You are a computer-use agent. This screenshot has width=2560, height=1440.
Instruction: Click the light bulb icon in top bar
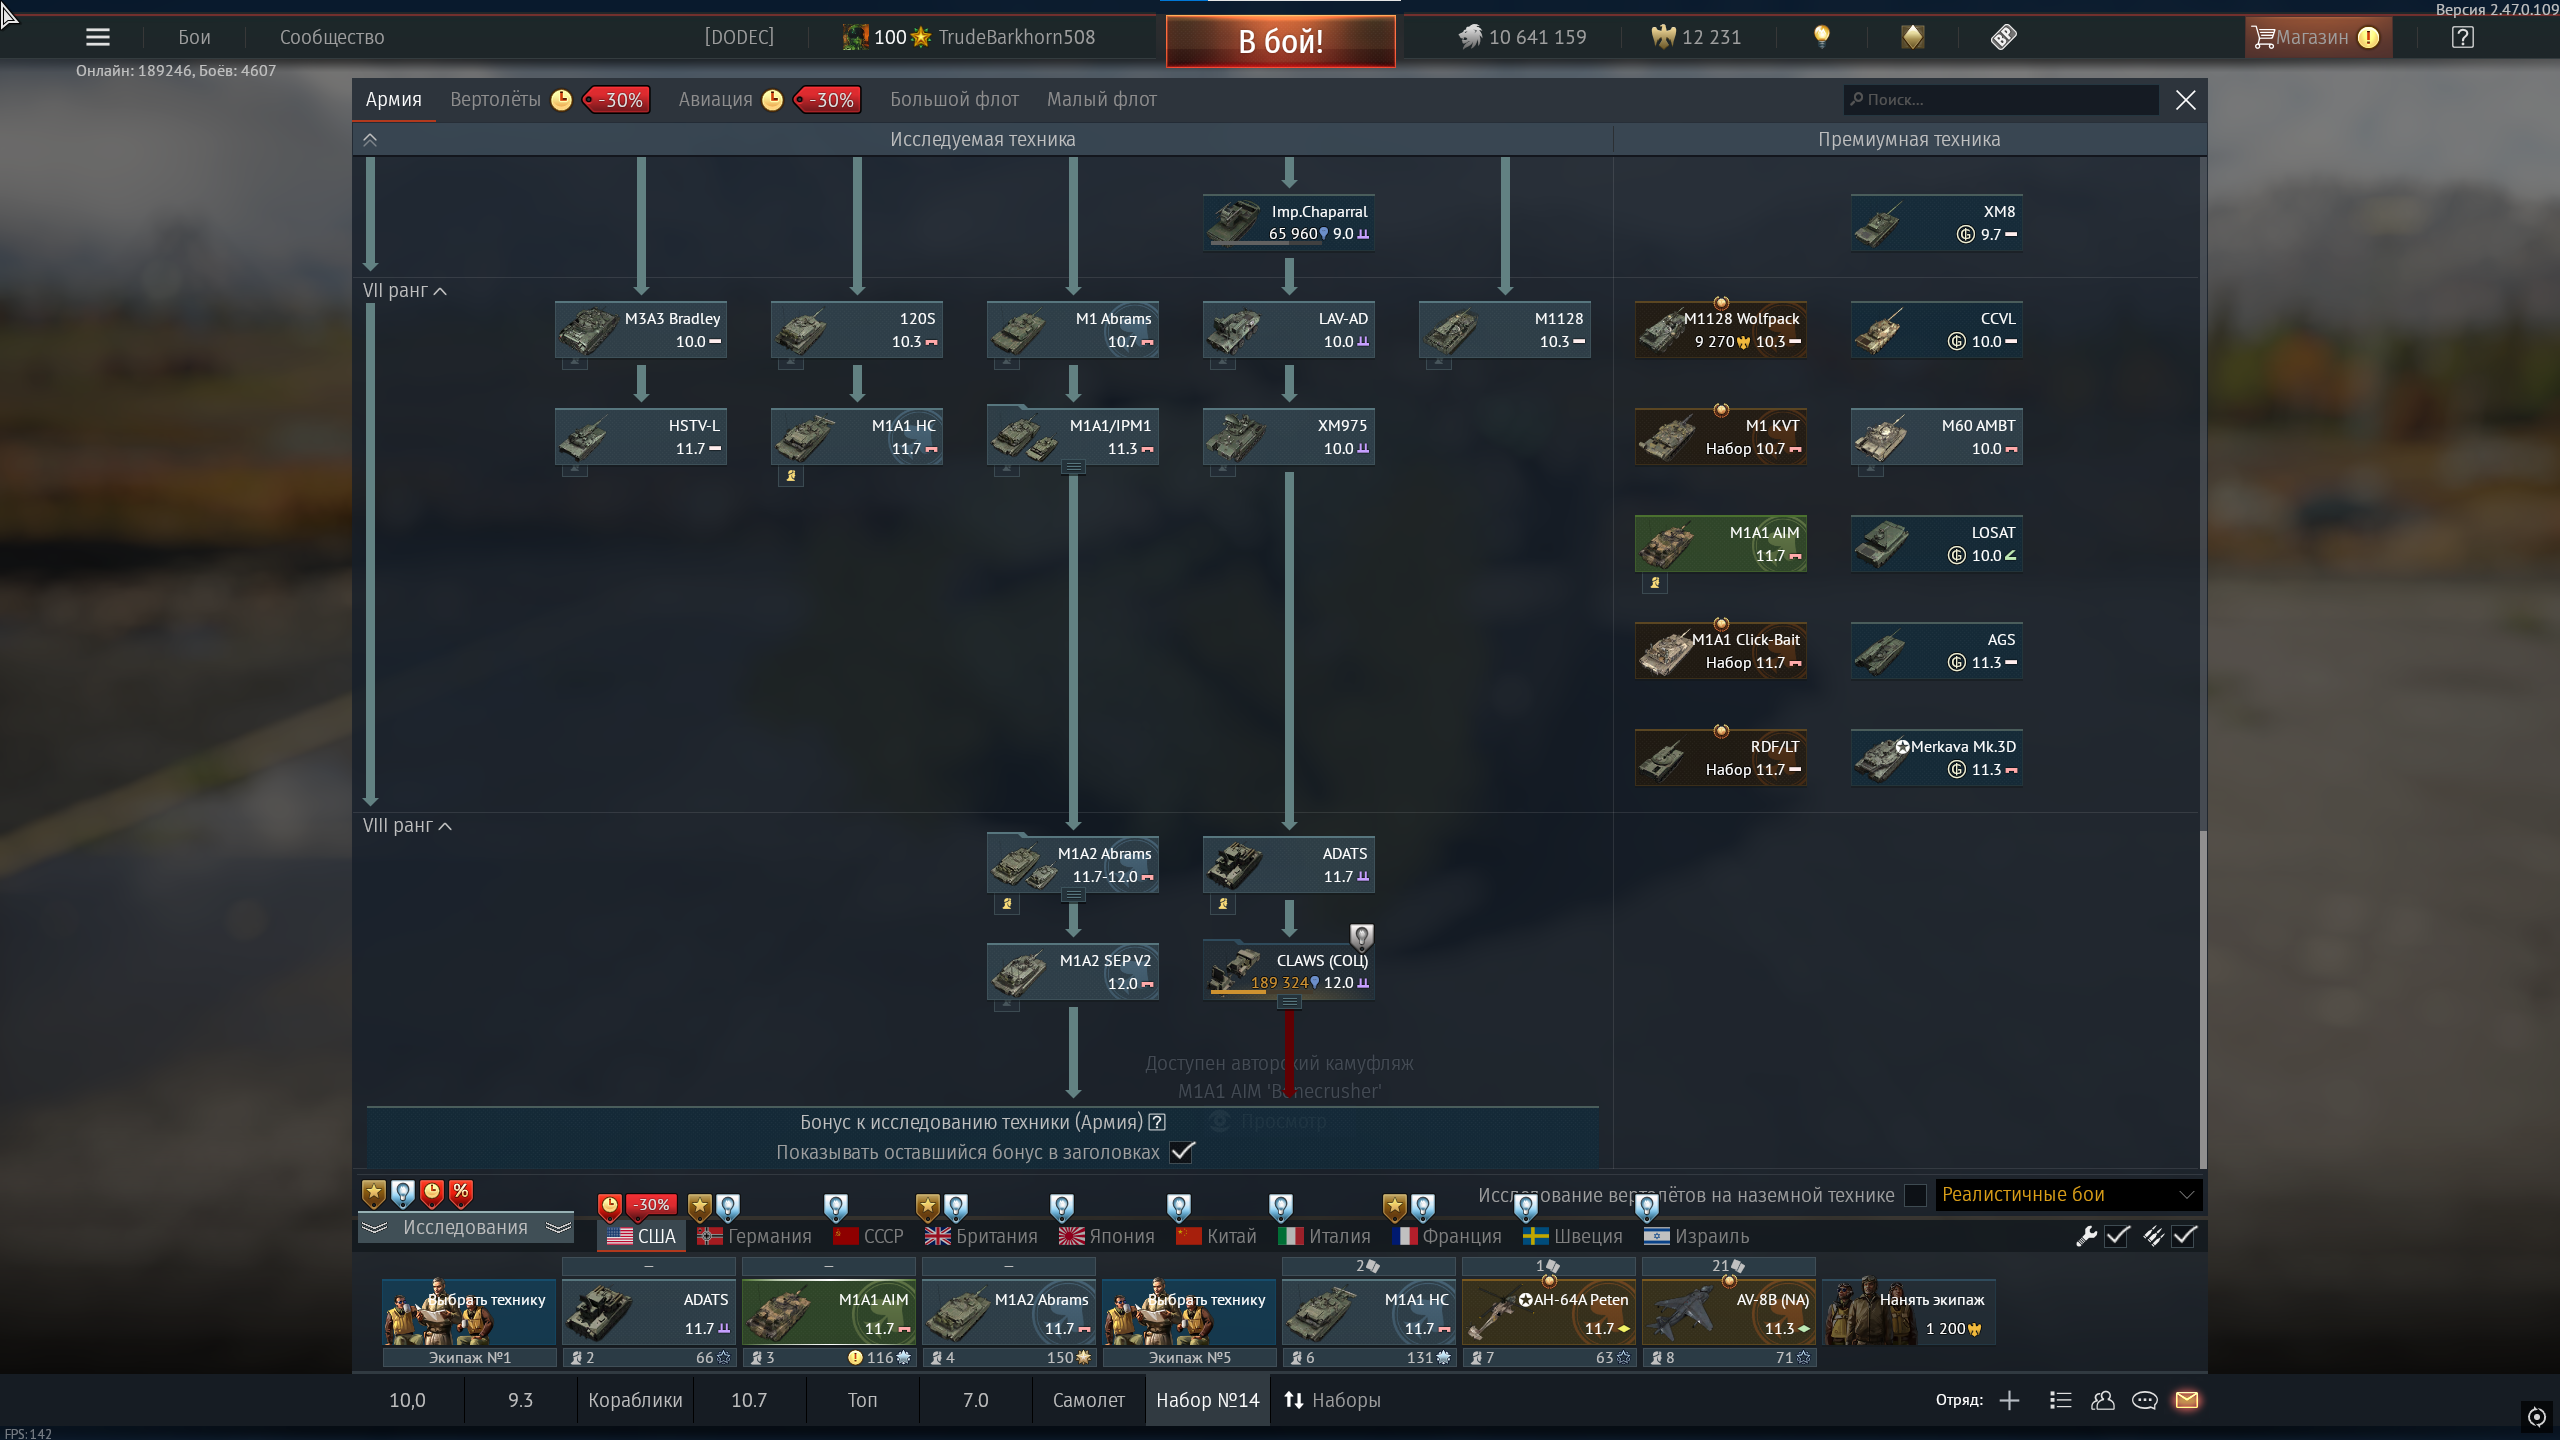(1821, 37)
